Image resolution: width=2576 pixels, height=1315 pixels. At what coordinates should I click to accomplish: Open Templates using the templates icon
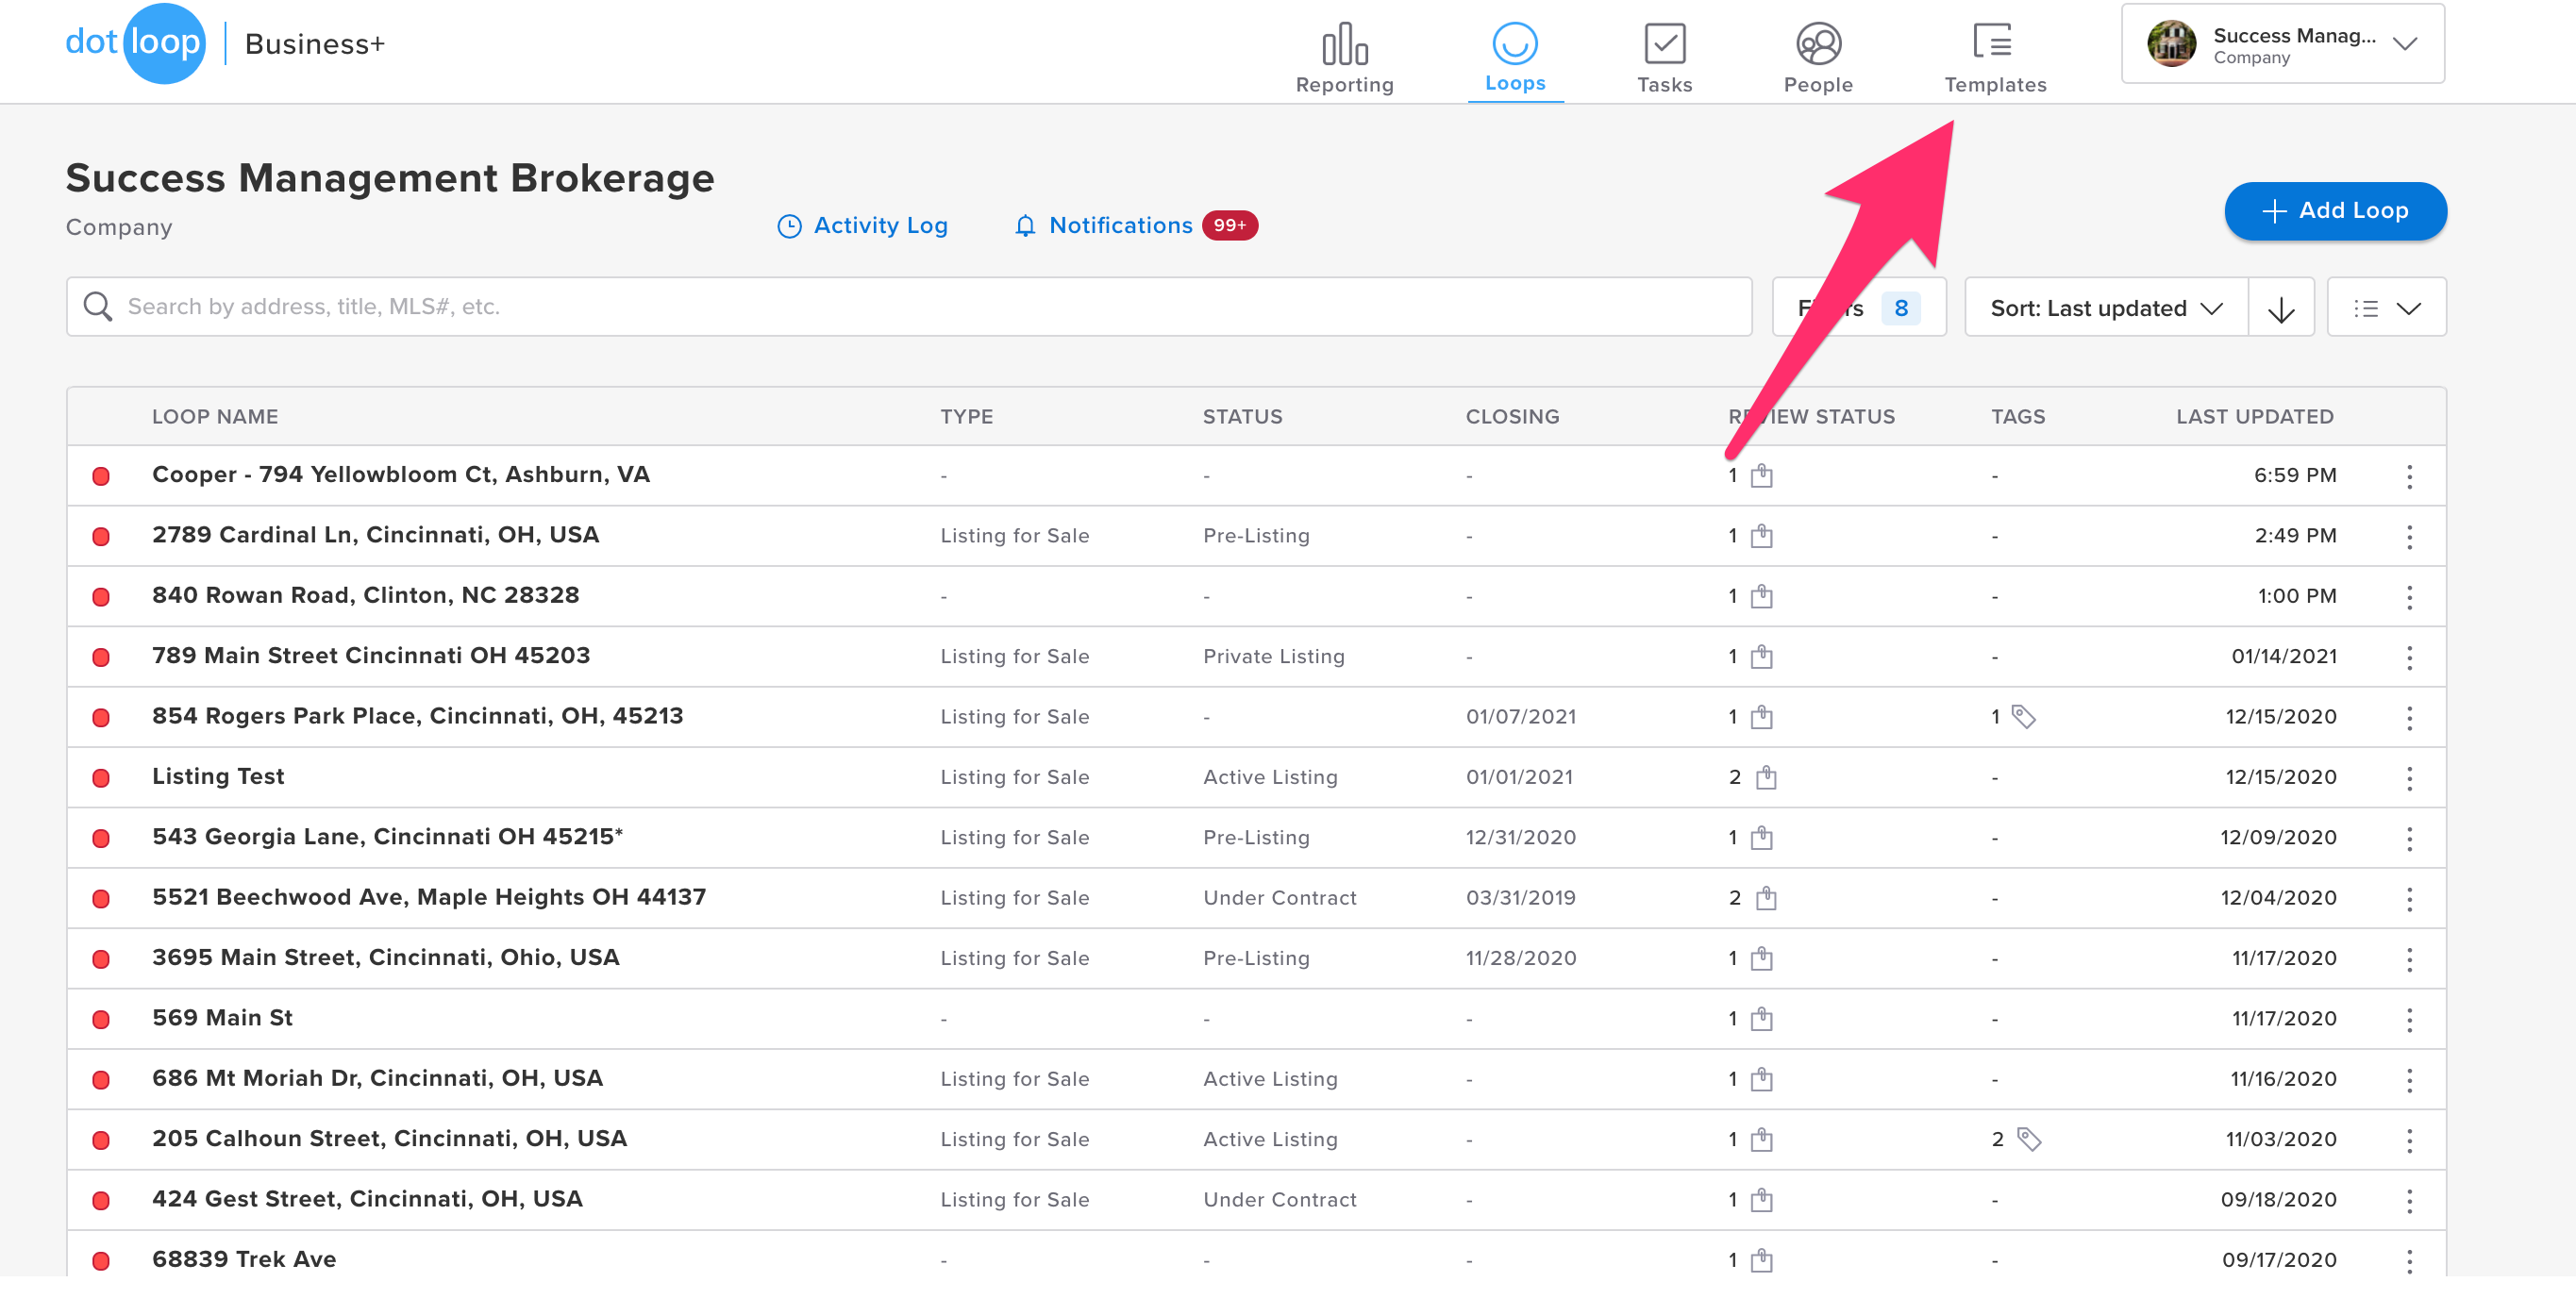click(1993, 42)
